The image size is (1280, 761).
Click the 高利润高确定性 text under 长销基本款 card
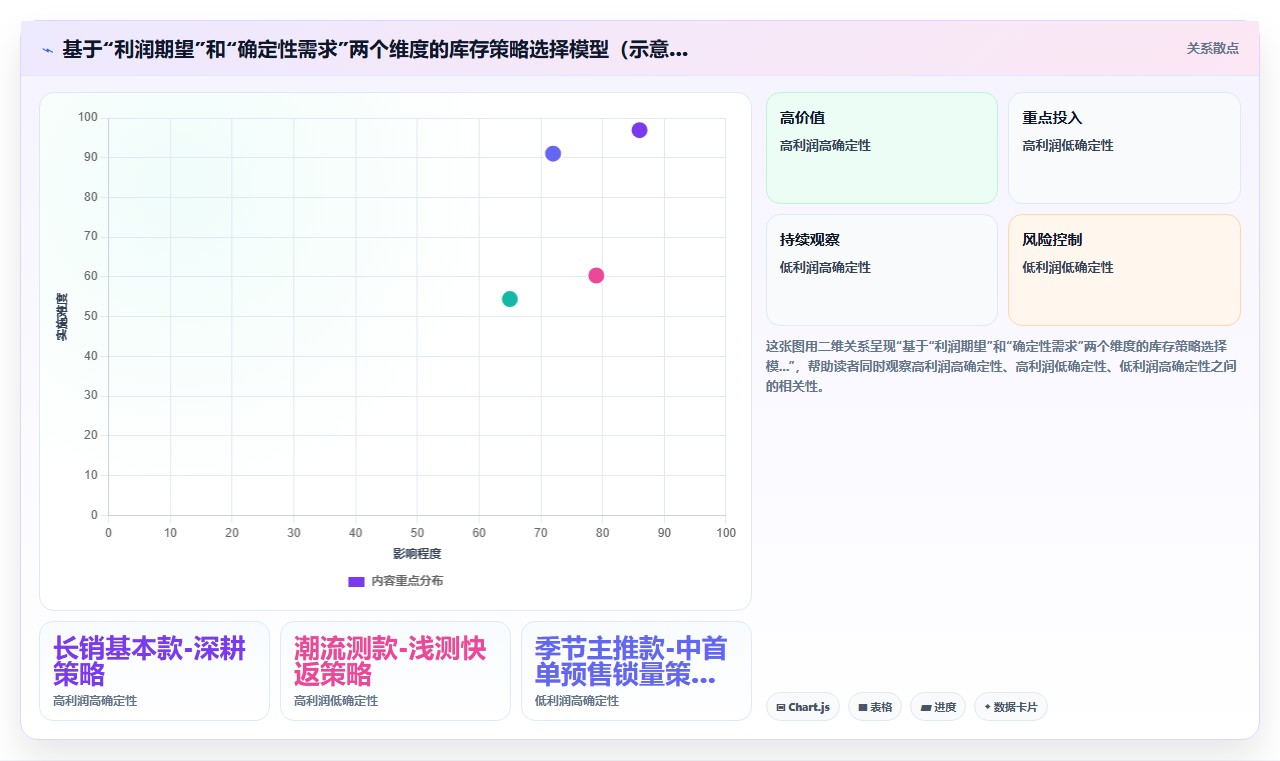(x=95, y=701)
